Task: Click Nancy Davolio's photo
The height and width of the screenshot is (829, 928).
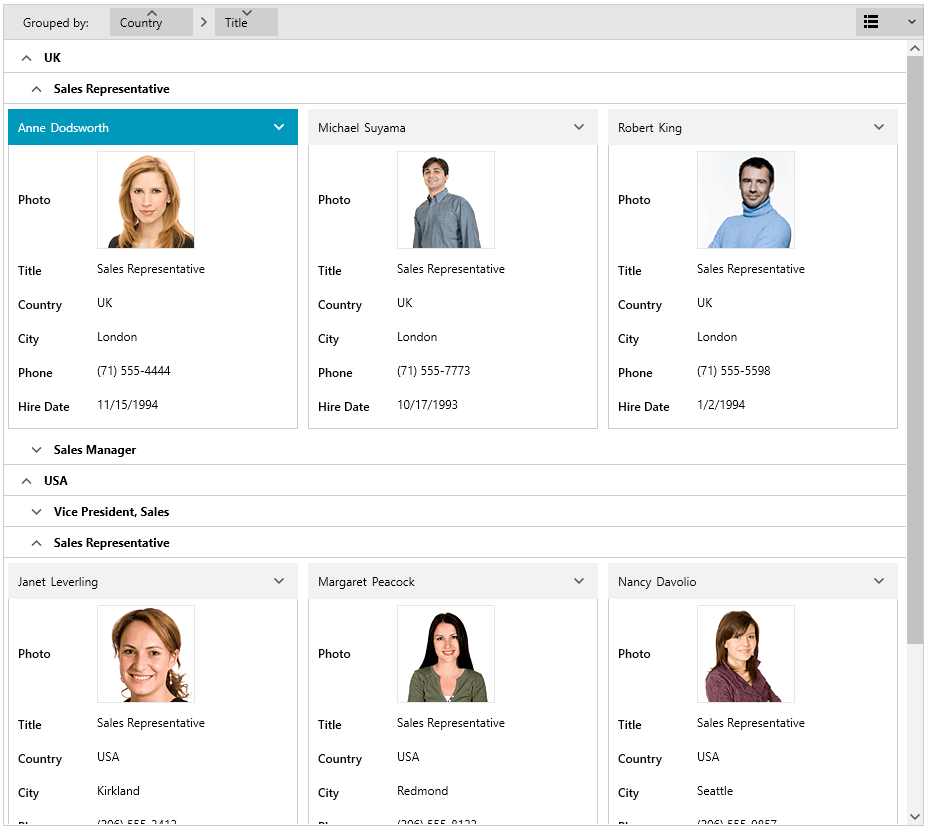Action: (746, 654)
